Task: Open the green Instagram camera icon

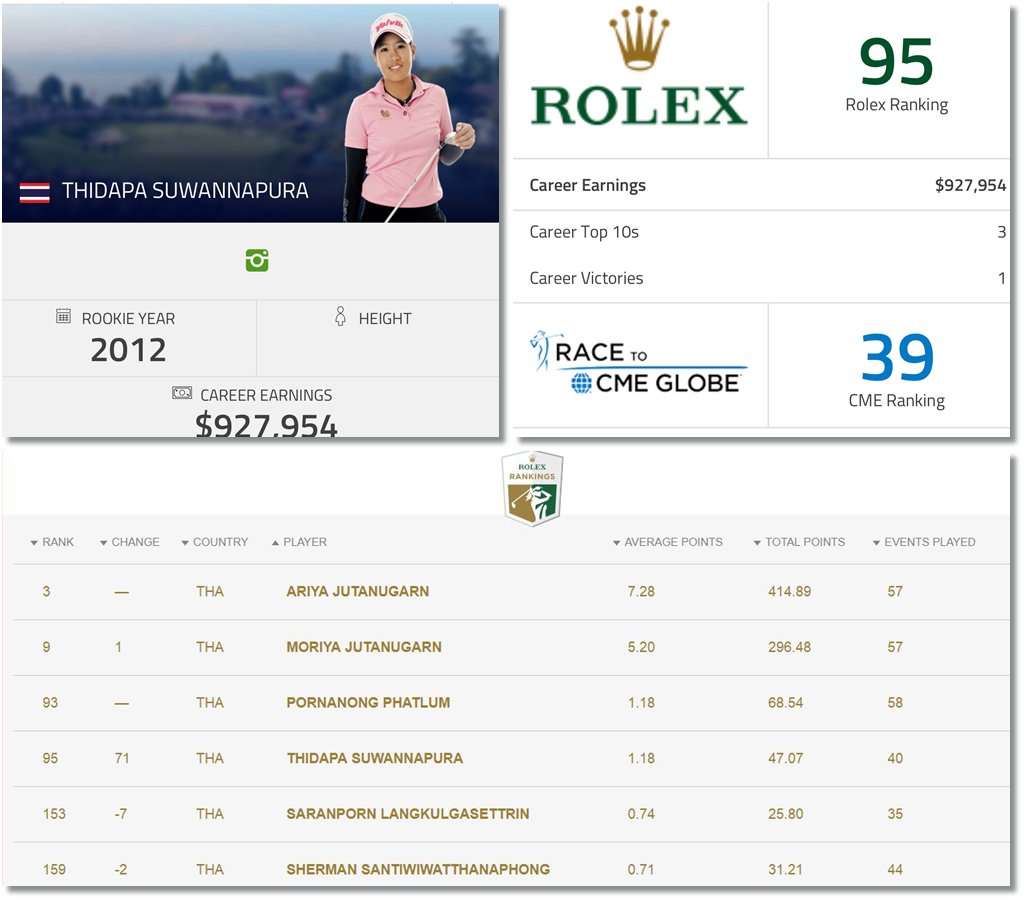Action: click(257, 260)
